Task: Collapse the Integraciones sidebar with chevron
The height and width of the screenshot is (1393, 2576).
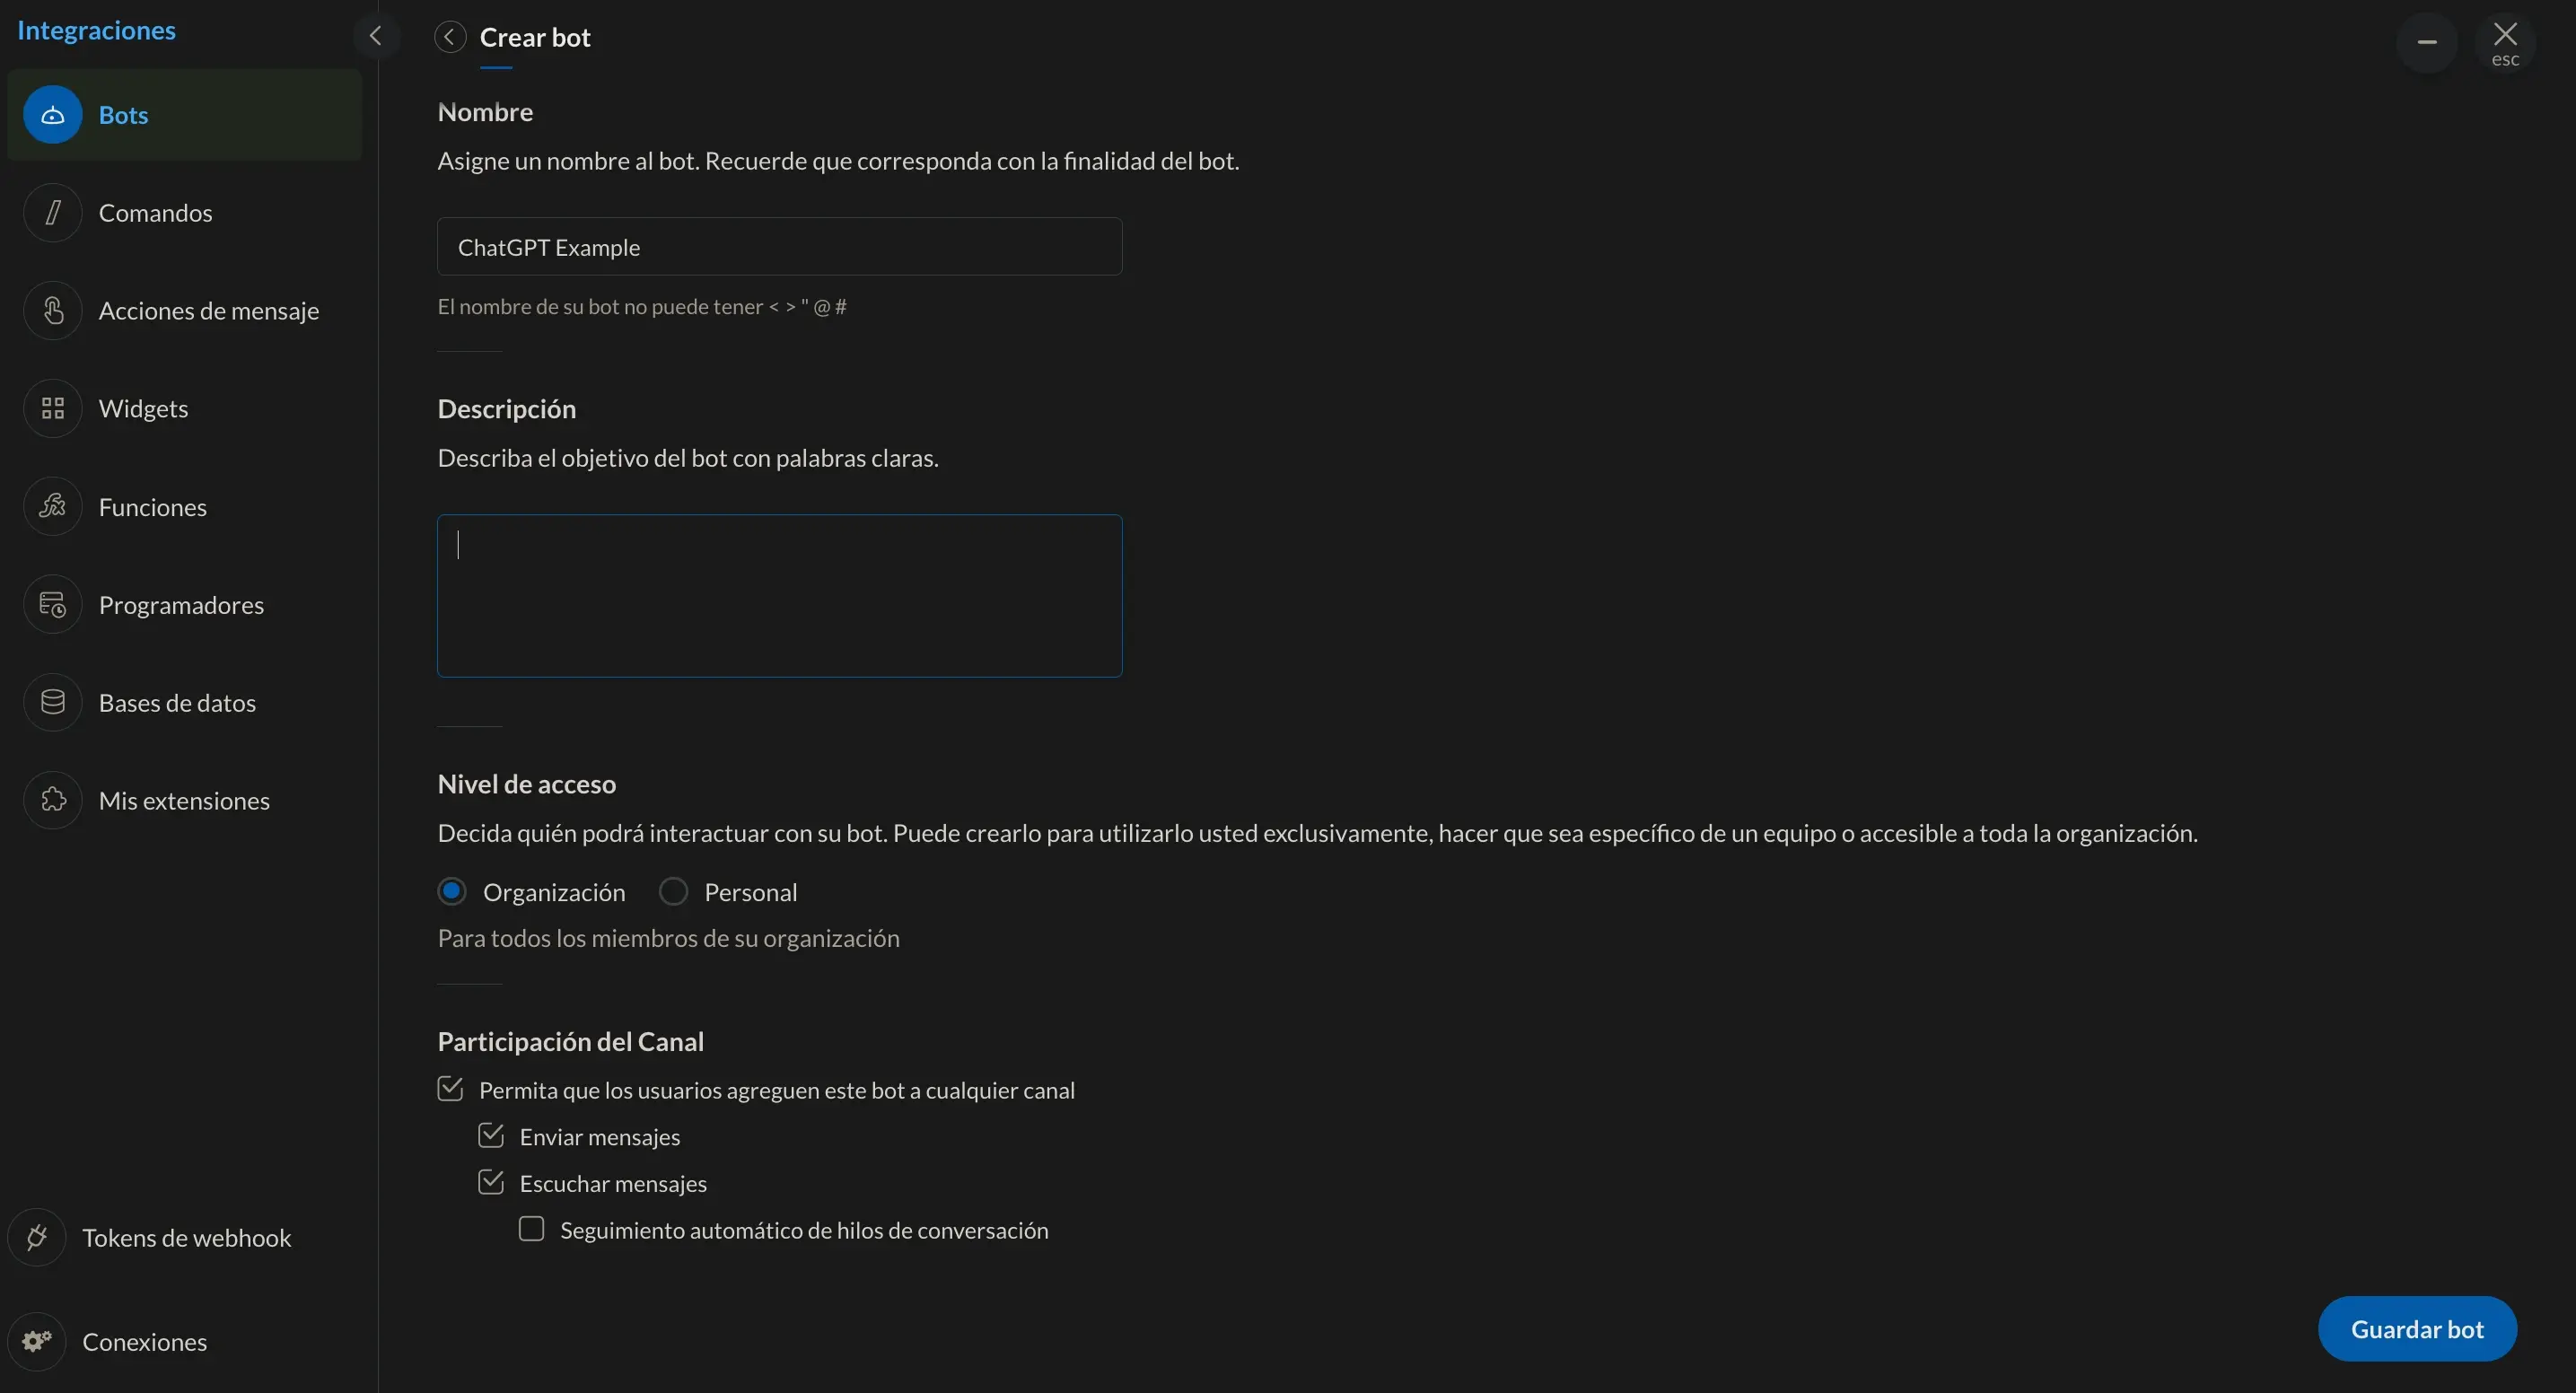Action: point(376,37)
